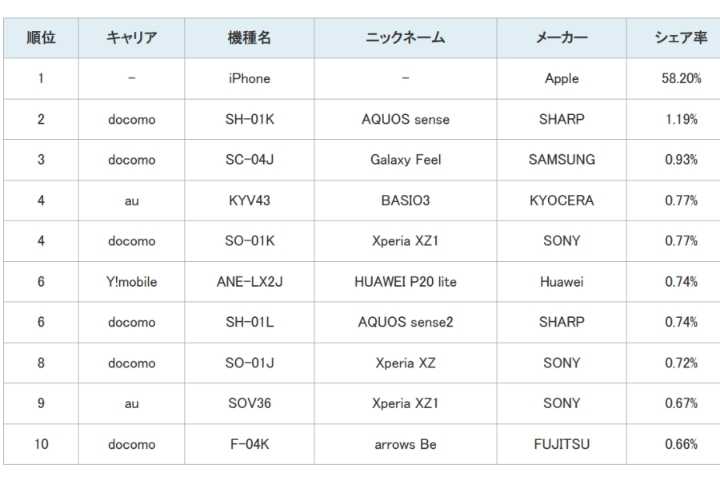Select the メーカー header cell
This screenshot has height=488, width=720.
562,38
